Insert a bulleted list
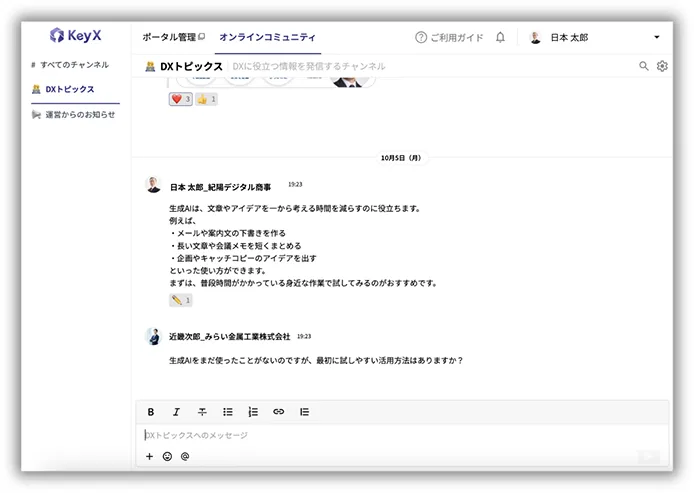 227,412
